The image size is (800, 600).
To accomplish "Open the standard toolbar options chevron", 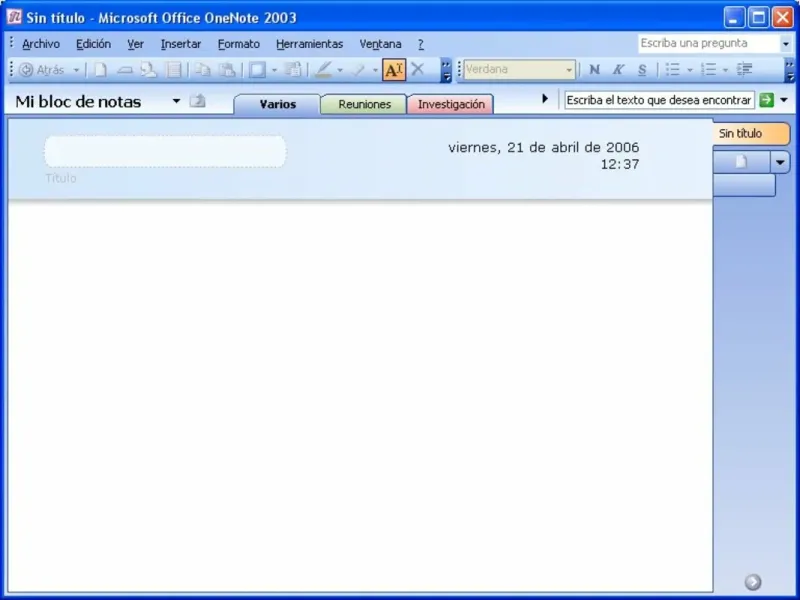I will (446, 70).
